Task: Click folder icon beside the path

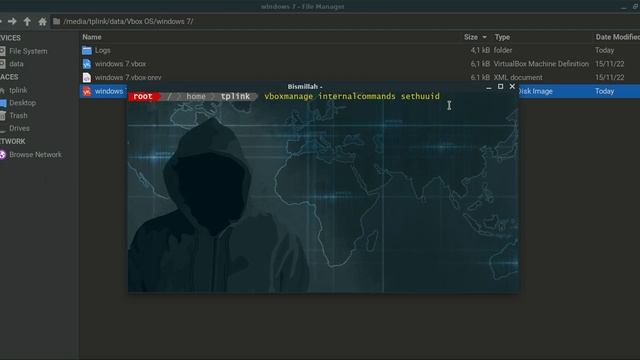Action: point(56,21)
